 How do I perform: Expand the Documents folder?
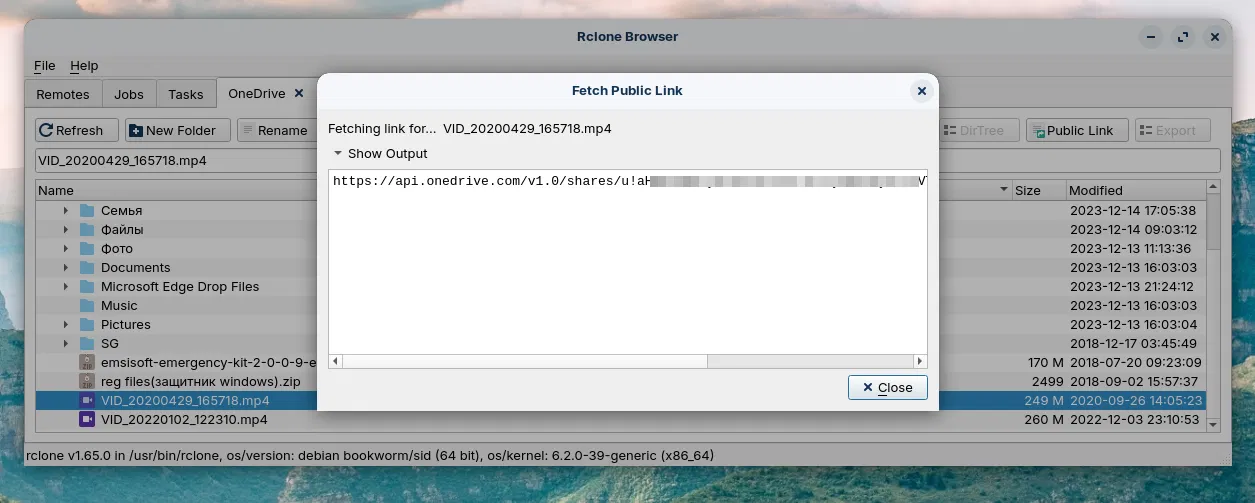66,268
